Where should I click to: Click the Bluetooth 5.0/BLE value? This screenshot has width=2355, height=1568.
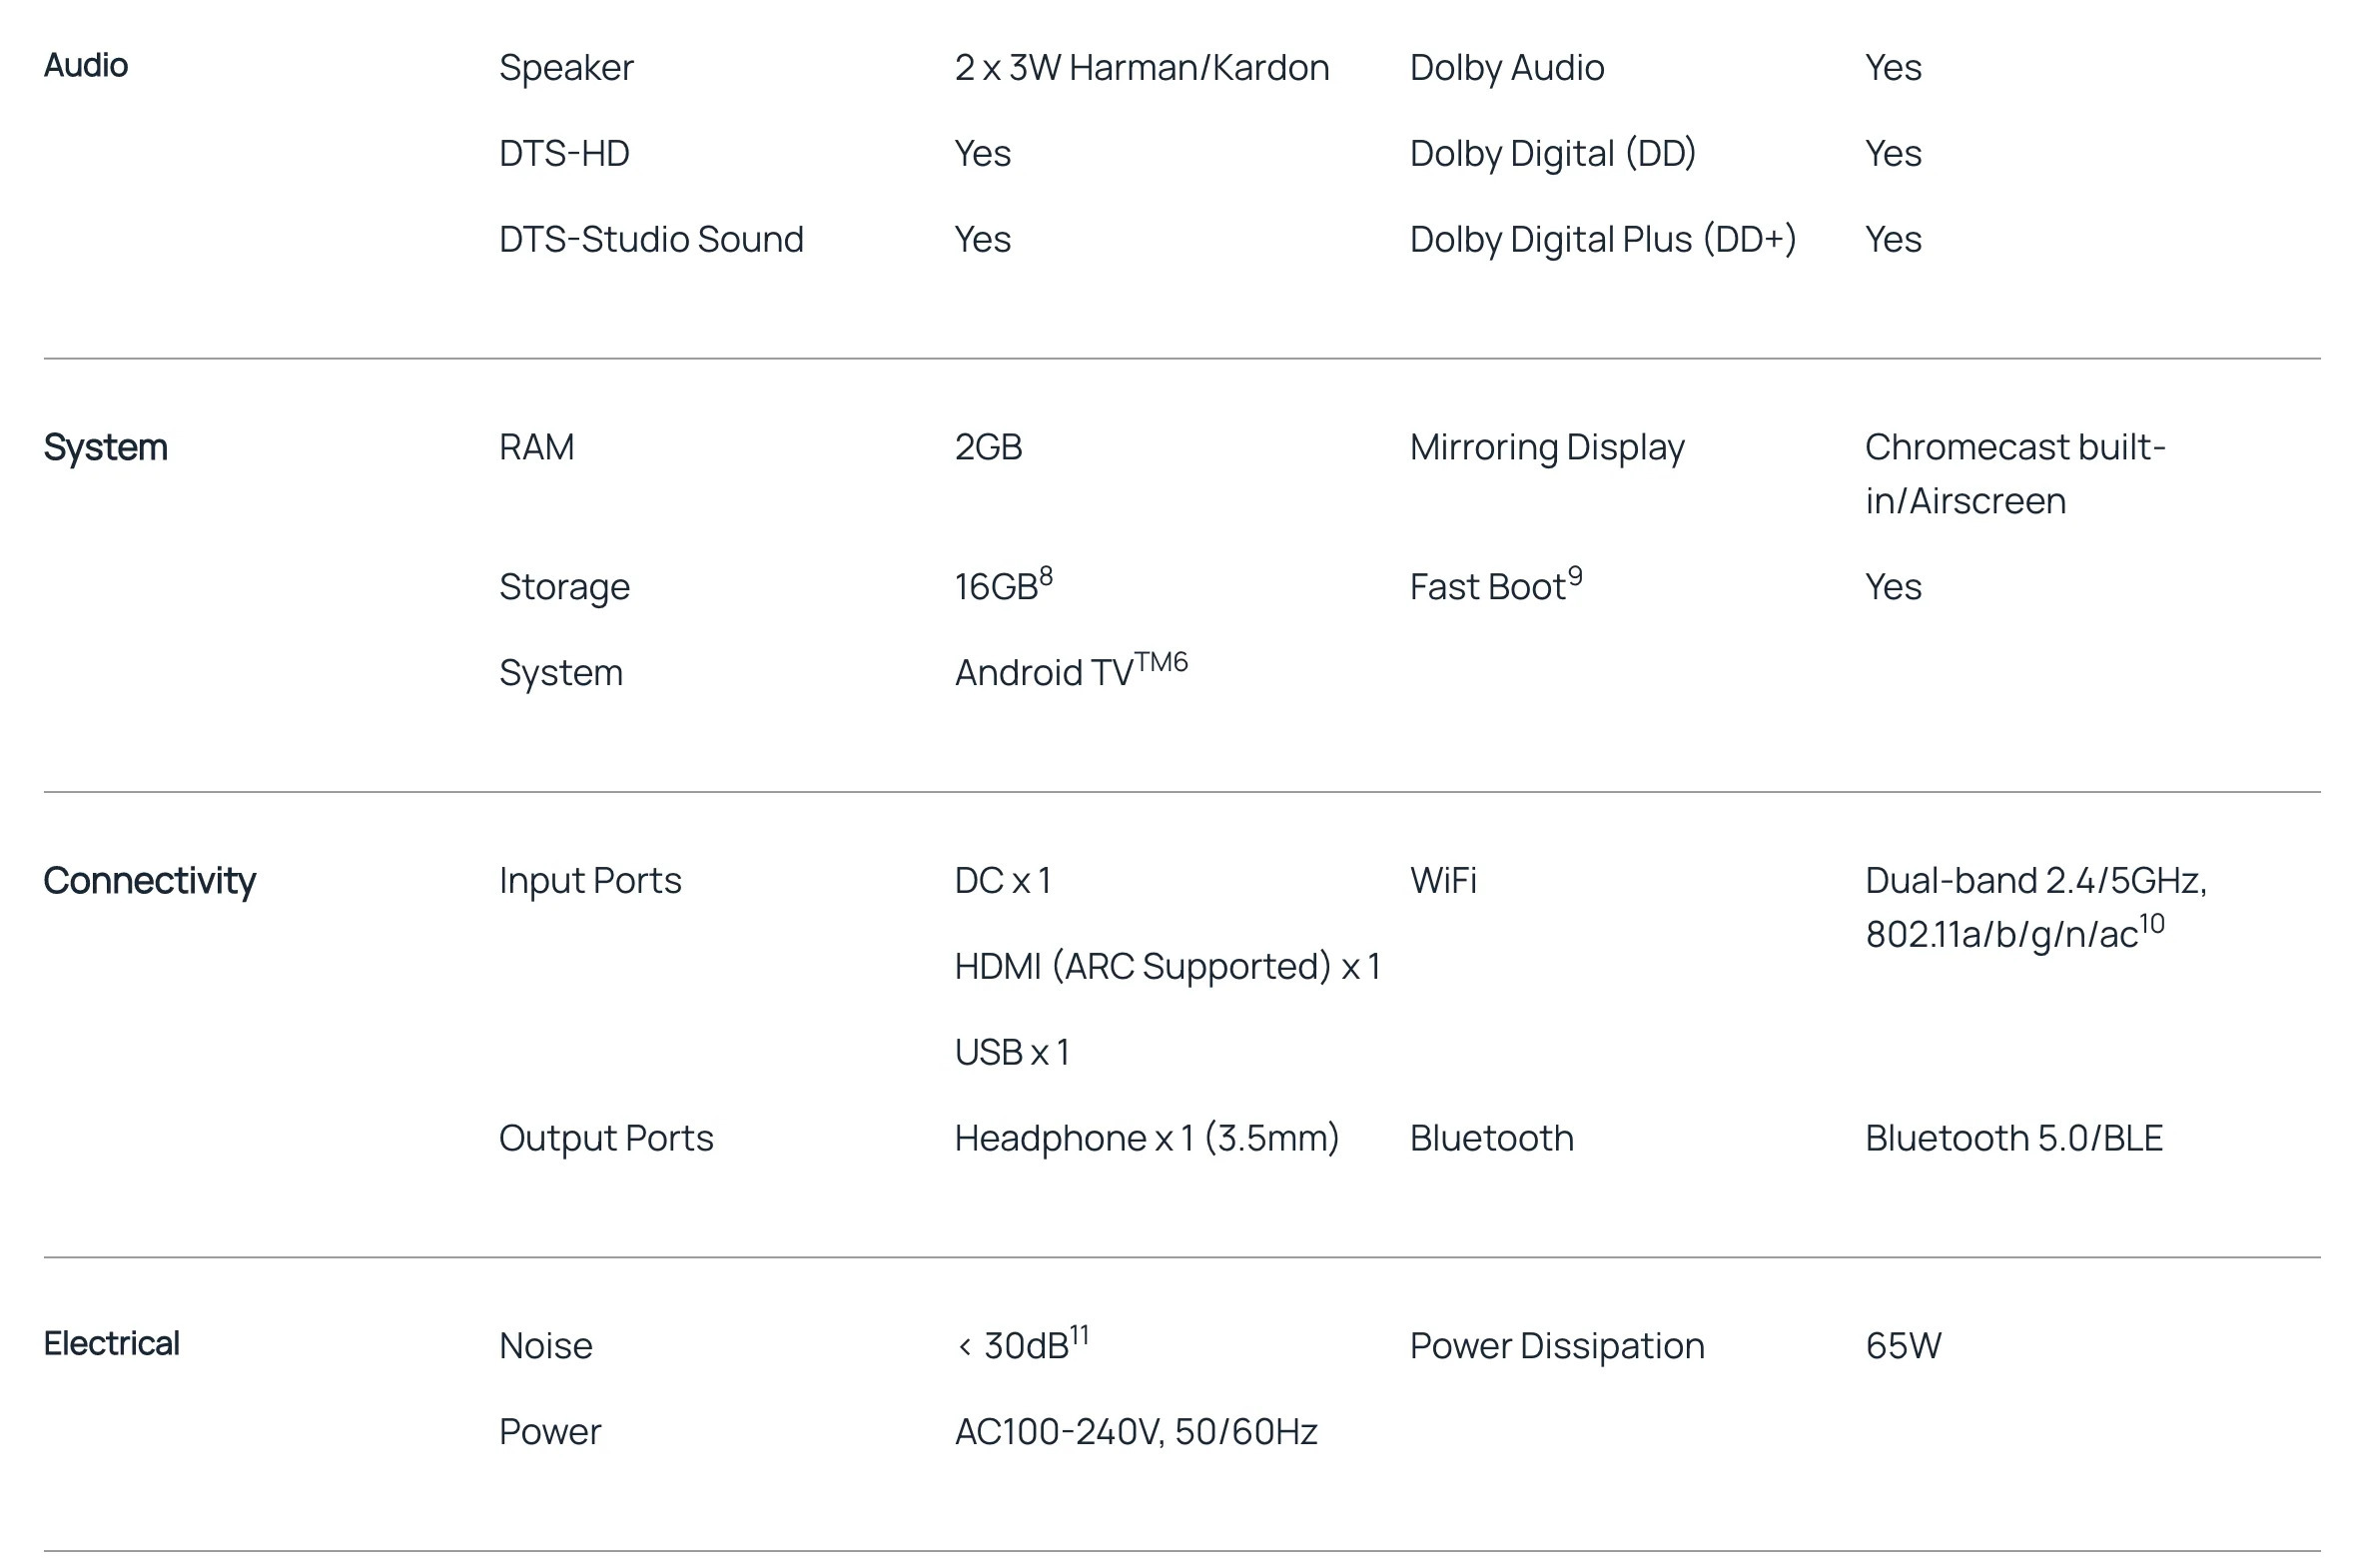tap(2014, 1139)
